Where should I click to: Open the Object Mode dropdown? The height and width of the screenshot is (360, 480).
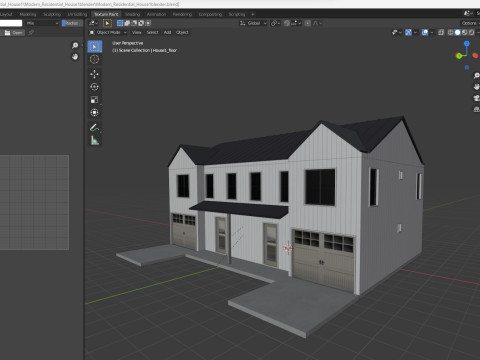click(x=108, y=32)
